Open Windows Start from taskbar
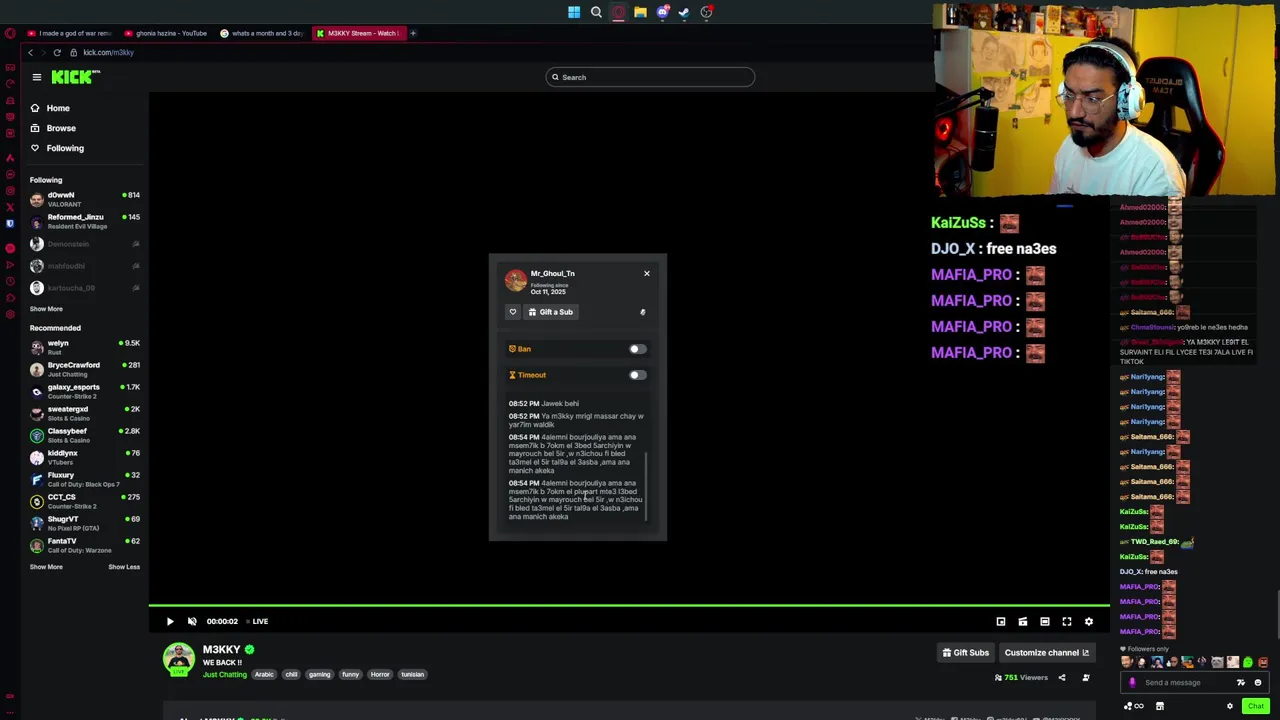Screen dimensions: 1280x720 574,12
